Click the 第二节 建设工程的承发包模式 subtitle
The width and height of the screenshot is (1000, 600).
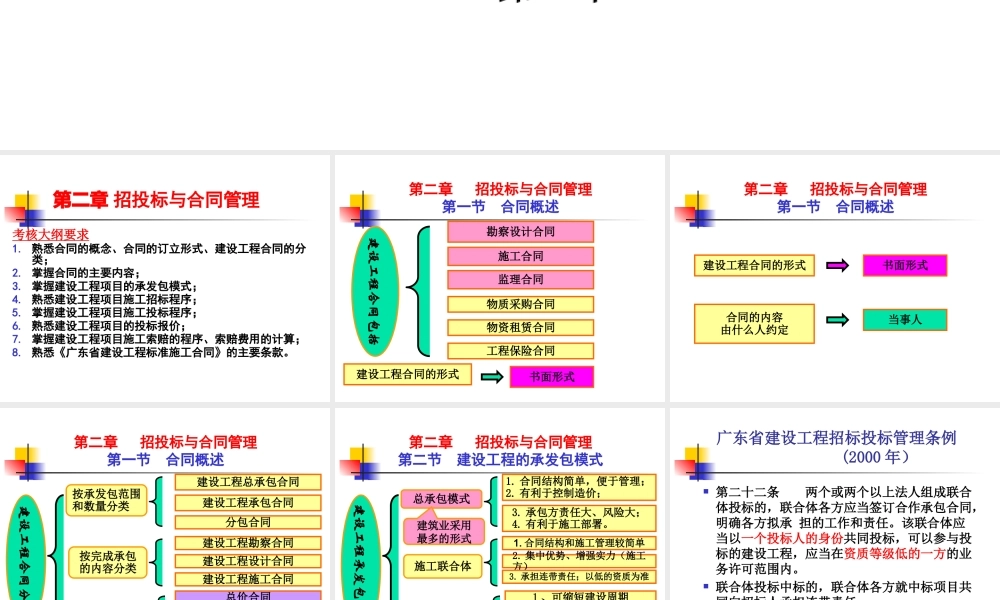(500, 460)
